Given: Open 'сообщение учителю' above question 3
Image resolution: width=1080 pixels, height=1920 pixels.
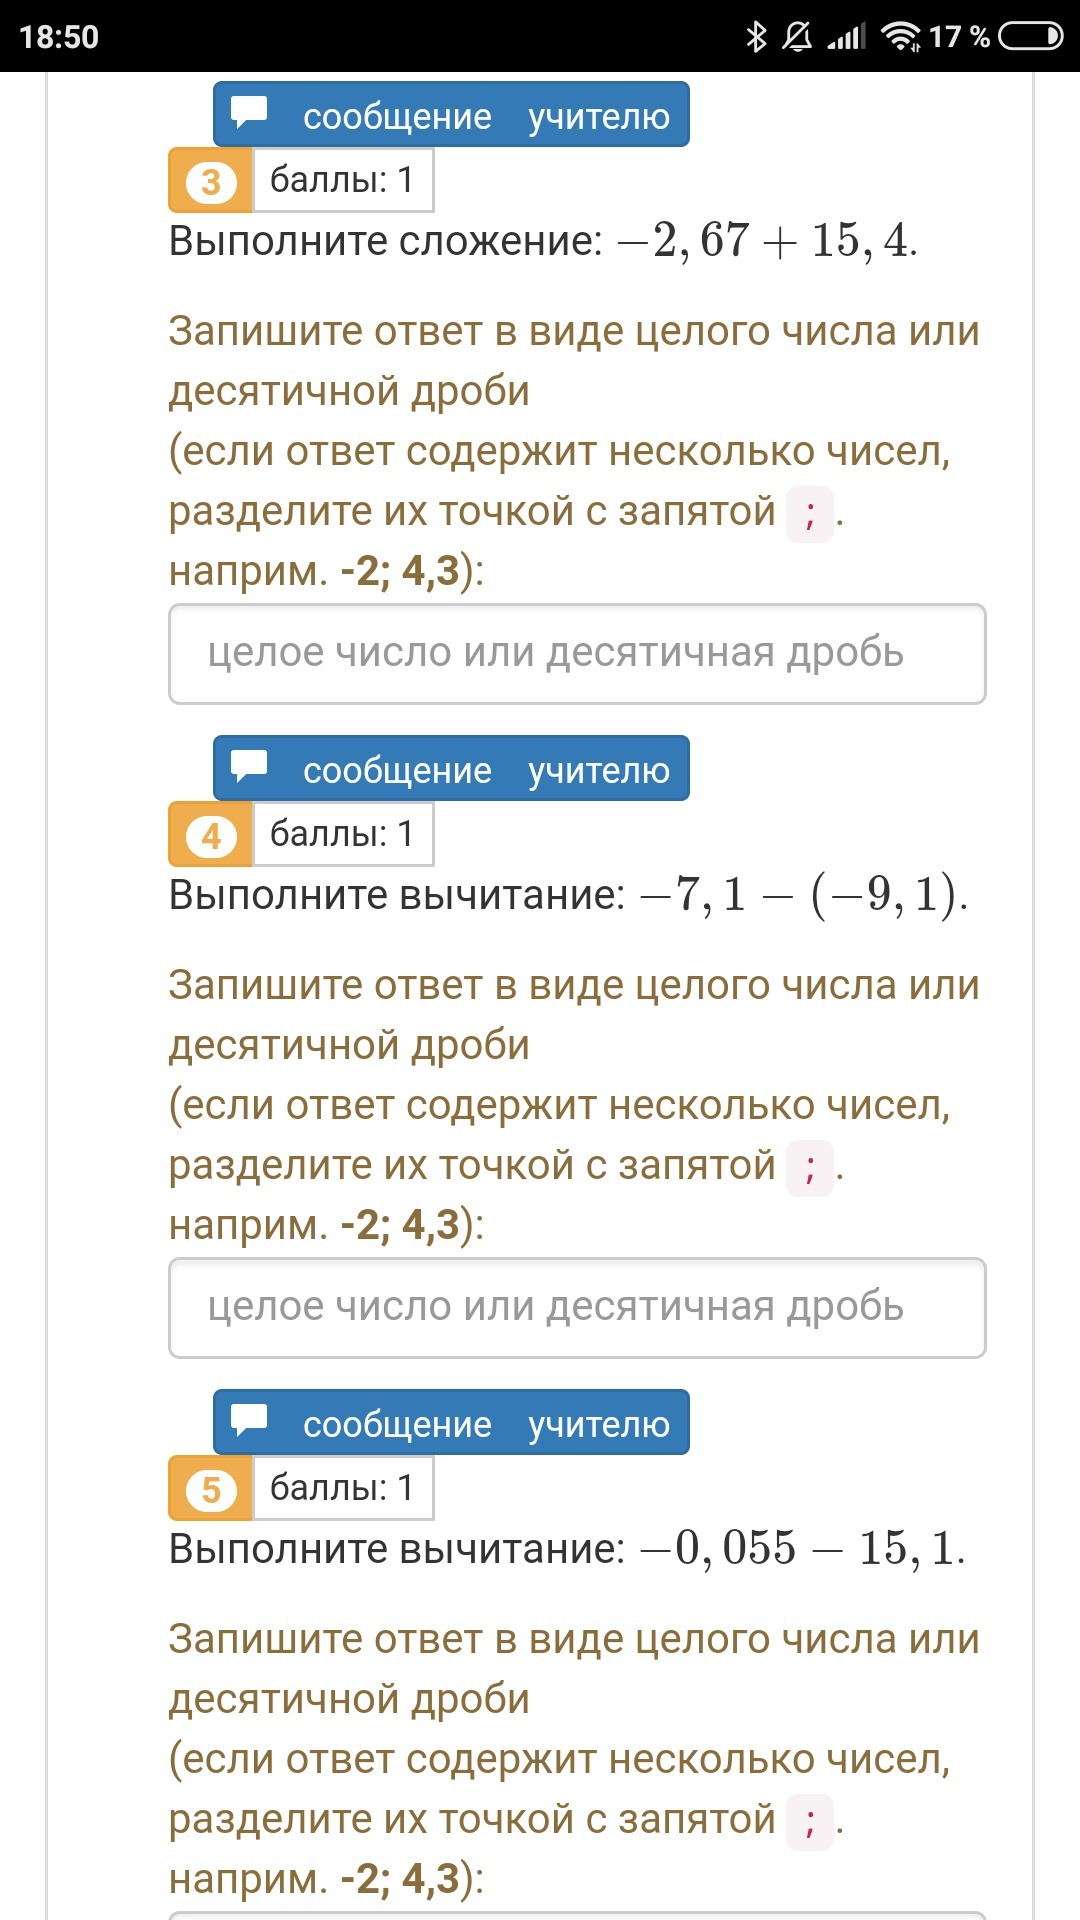Looking at the screenshot, I should tap(451, 114).
